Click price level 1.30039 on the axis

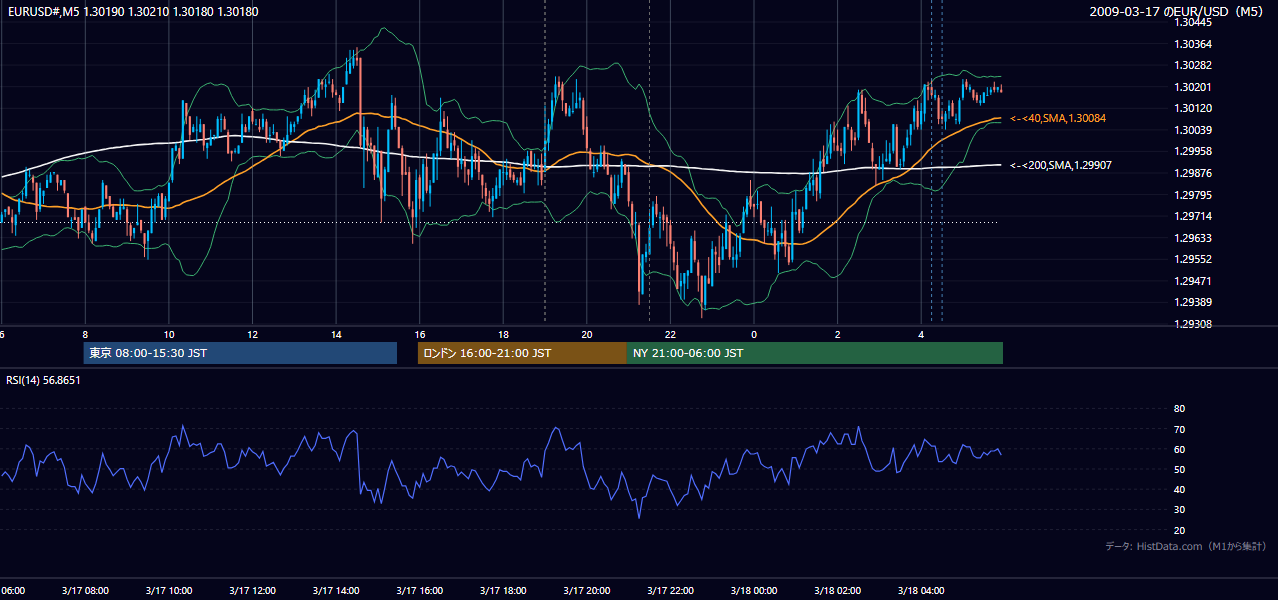1195,130
